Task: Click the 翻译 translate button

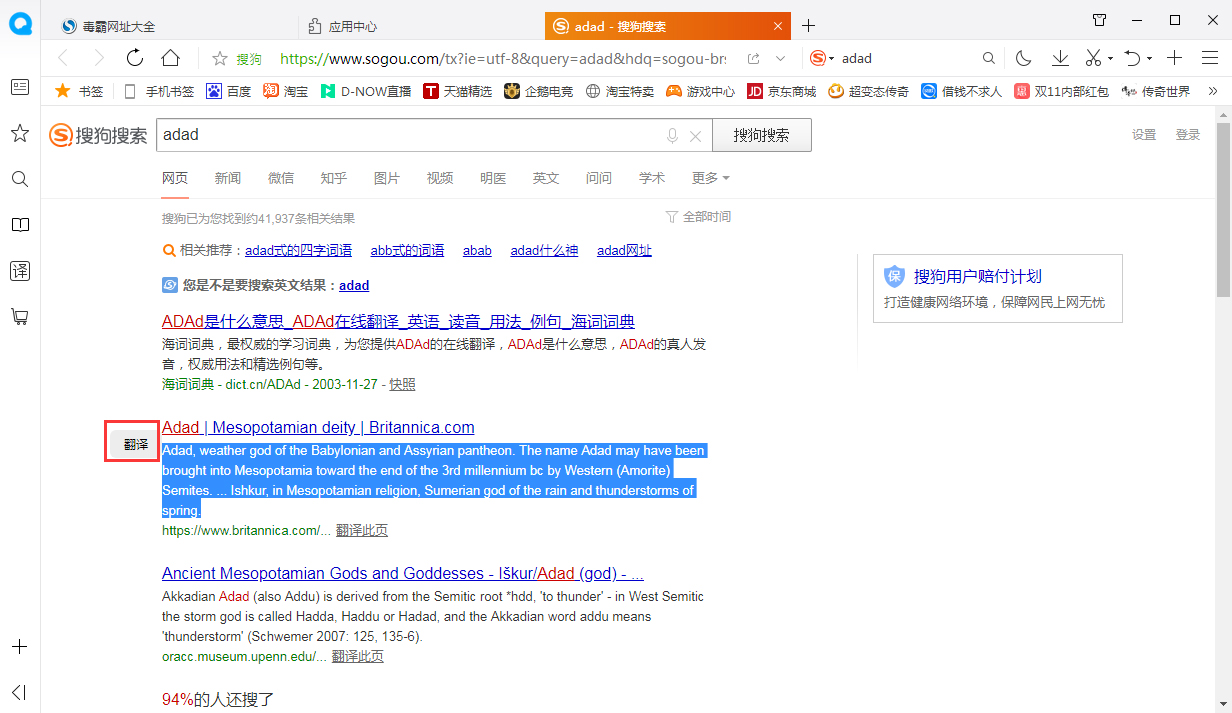Action: click(x=135, y=444)
